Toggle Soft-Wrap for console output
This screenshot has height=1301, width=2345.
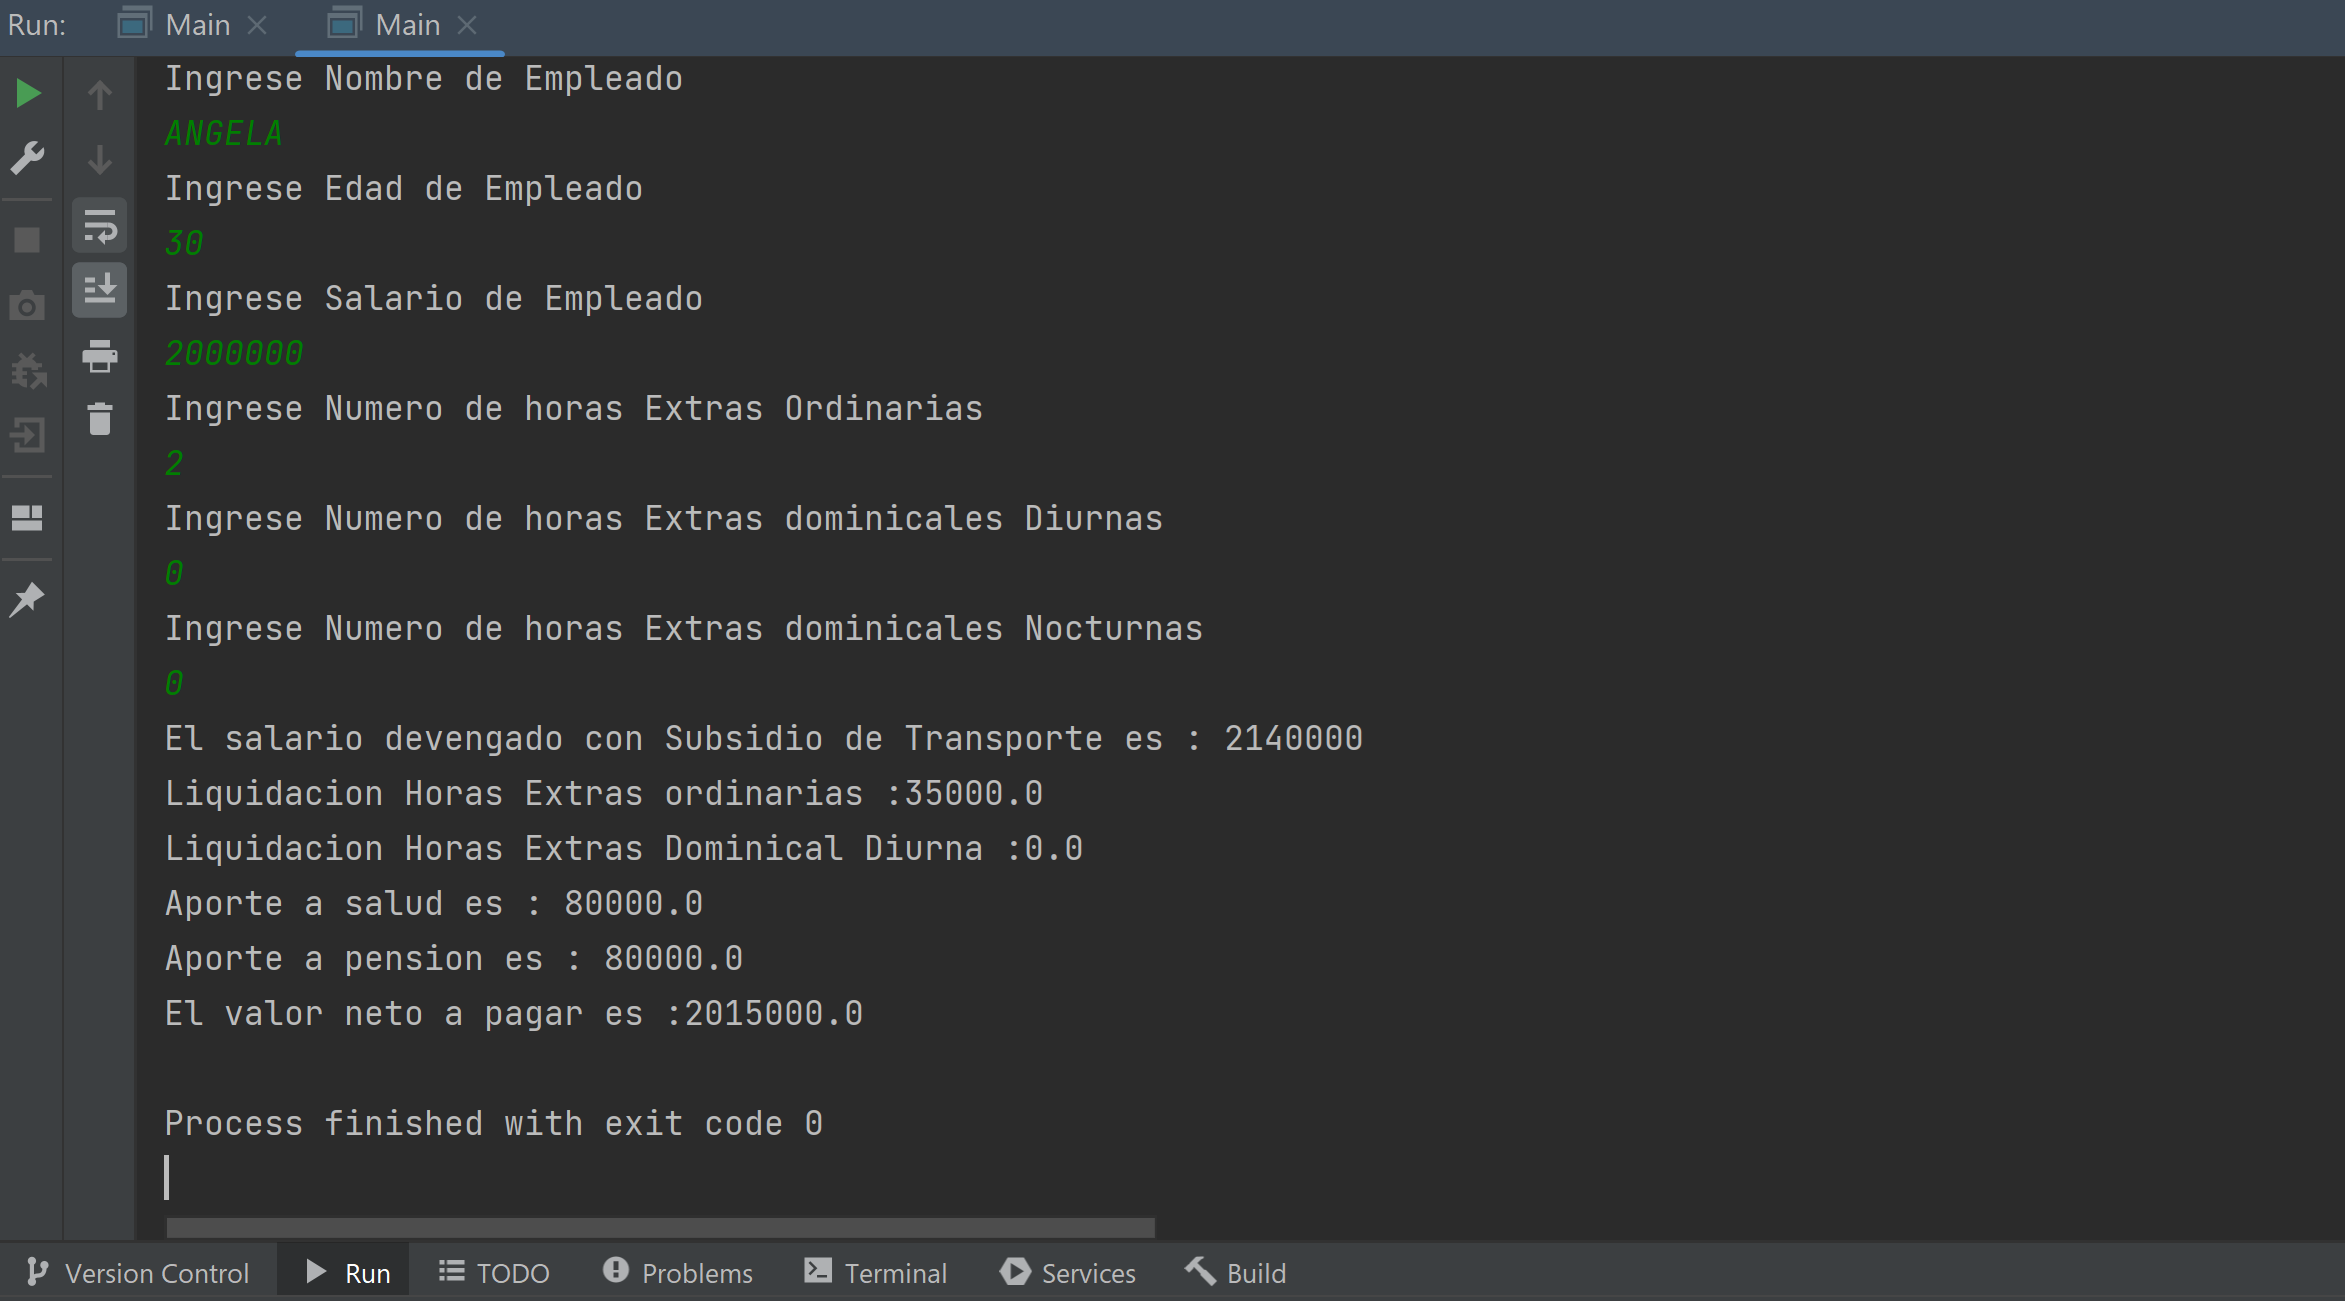(100, 226)
